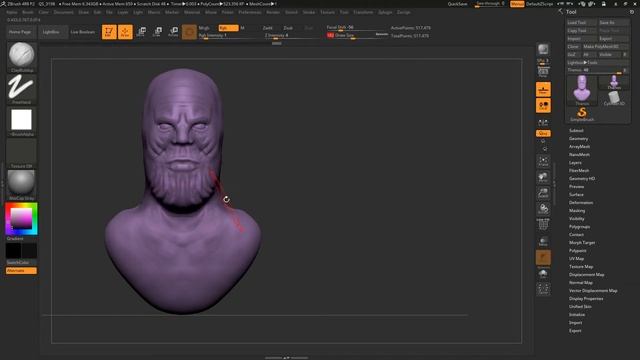640x360 pixels.
Task: Expand the Deformation subpalette
Action: click(x=581, y=202)
